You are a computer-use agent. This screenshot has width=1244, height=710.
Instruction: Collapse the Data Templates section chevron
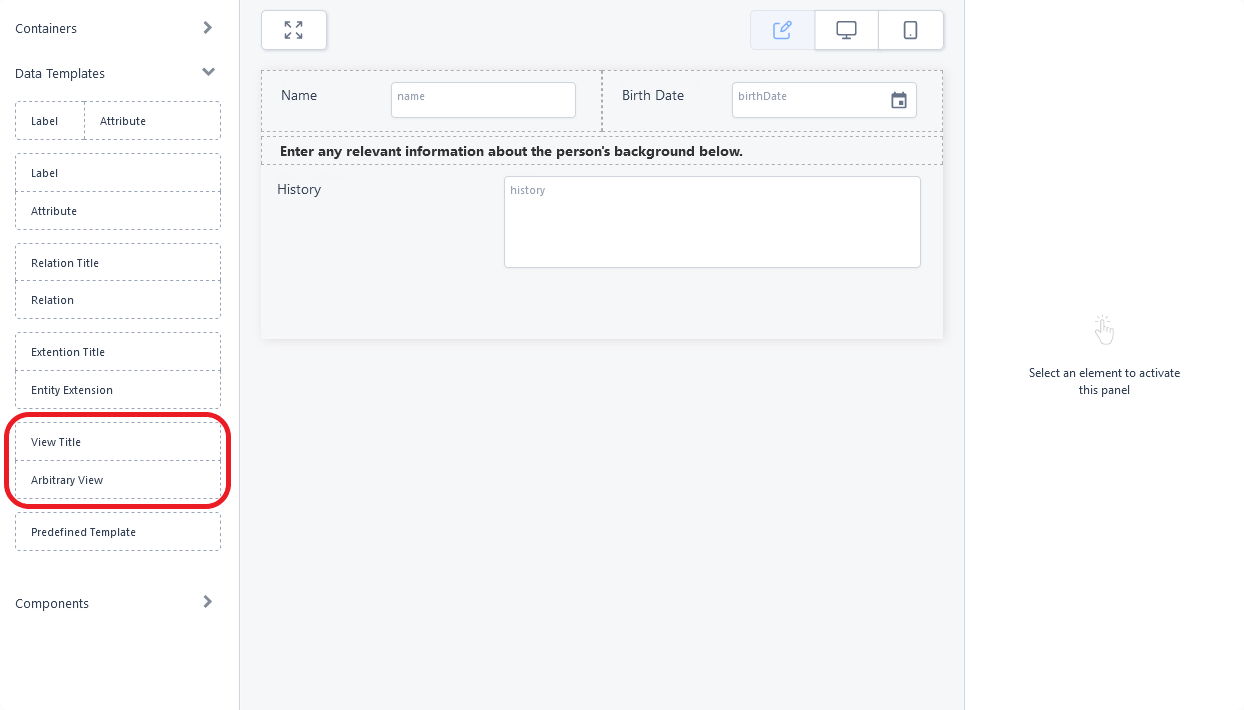click(x=208, y=72)
